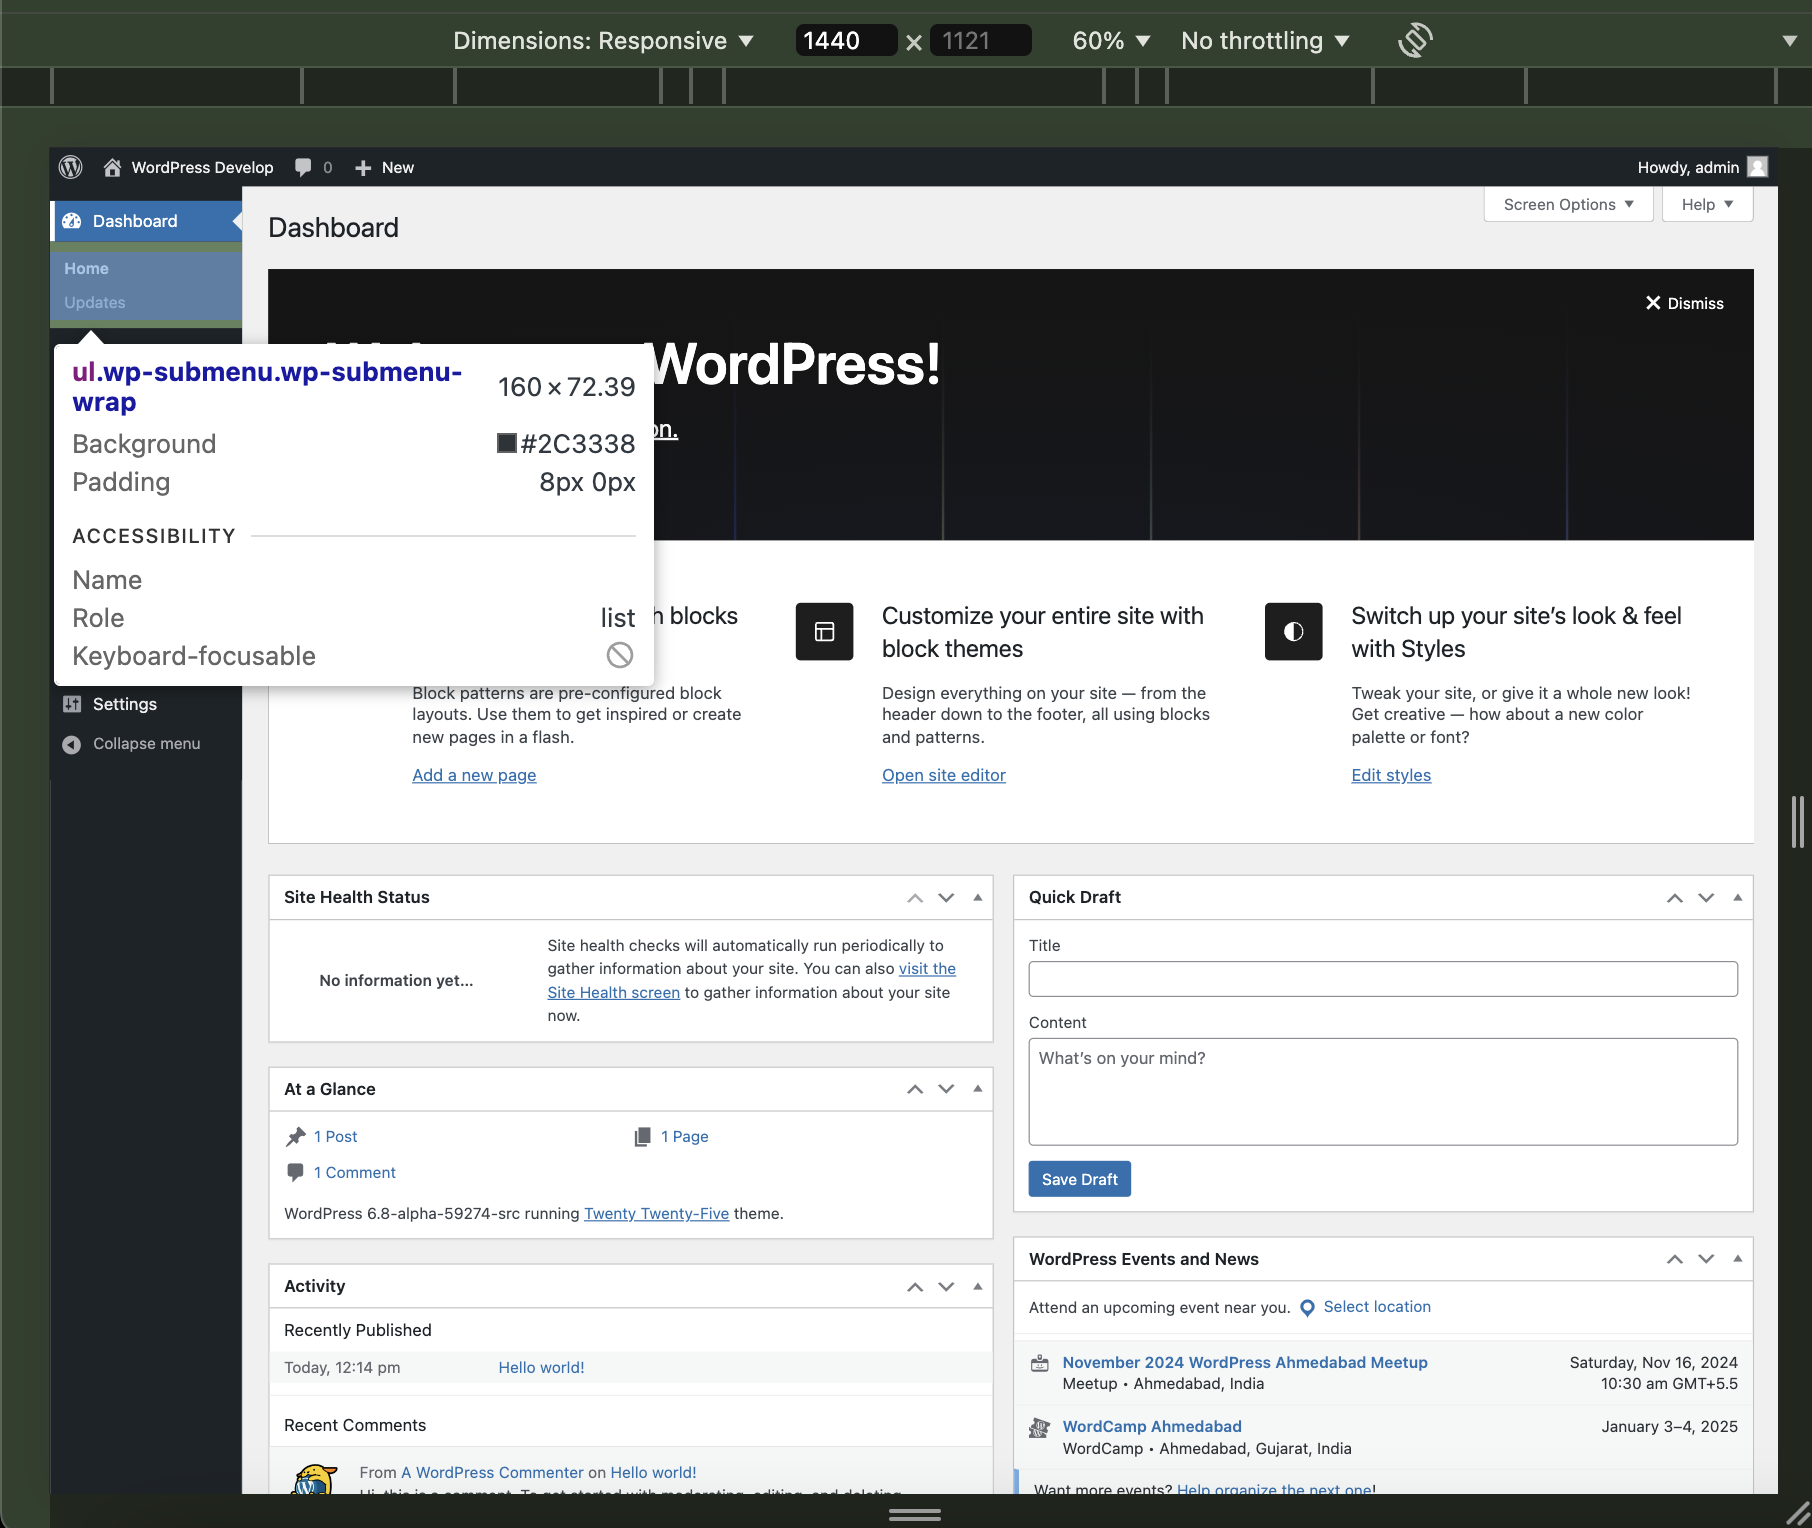Collapse the At a Glance panel

[978, 1089]
